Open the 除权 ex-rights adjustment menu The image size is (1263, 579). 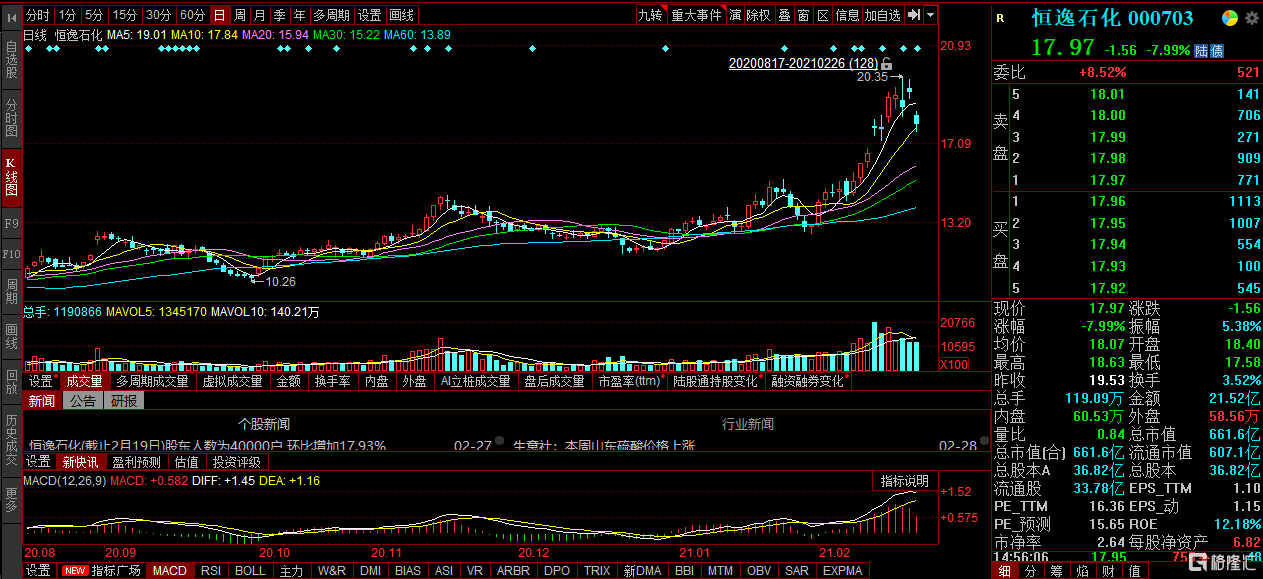pyautogui.click(x=759, y=15)
